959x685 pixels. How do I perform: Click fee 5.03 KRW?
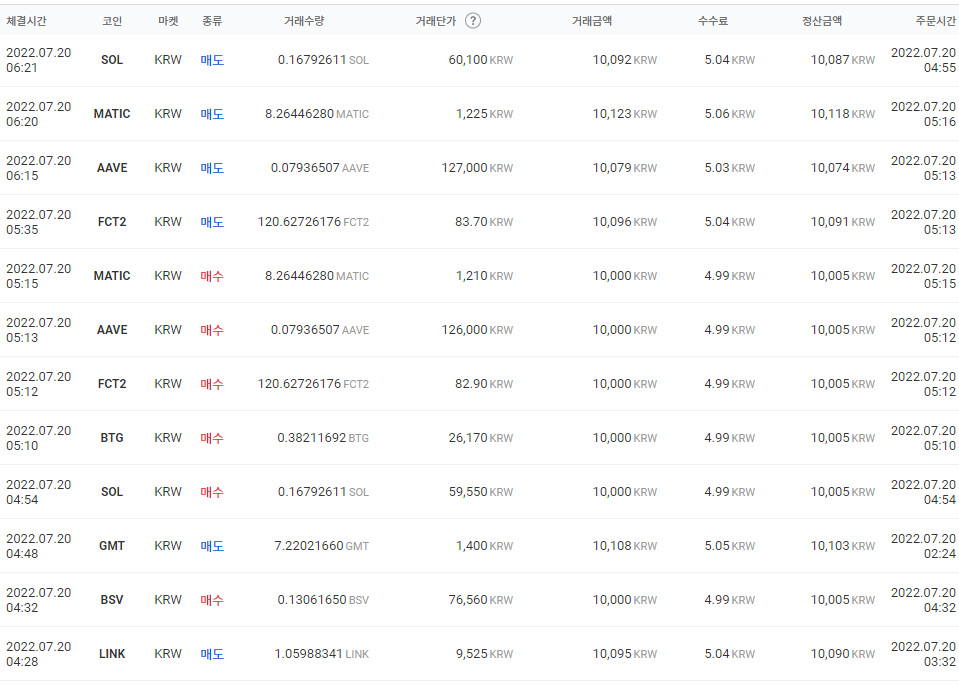[730, 168]
